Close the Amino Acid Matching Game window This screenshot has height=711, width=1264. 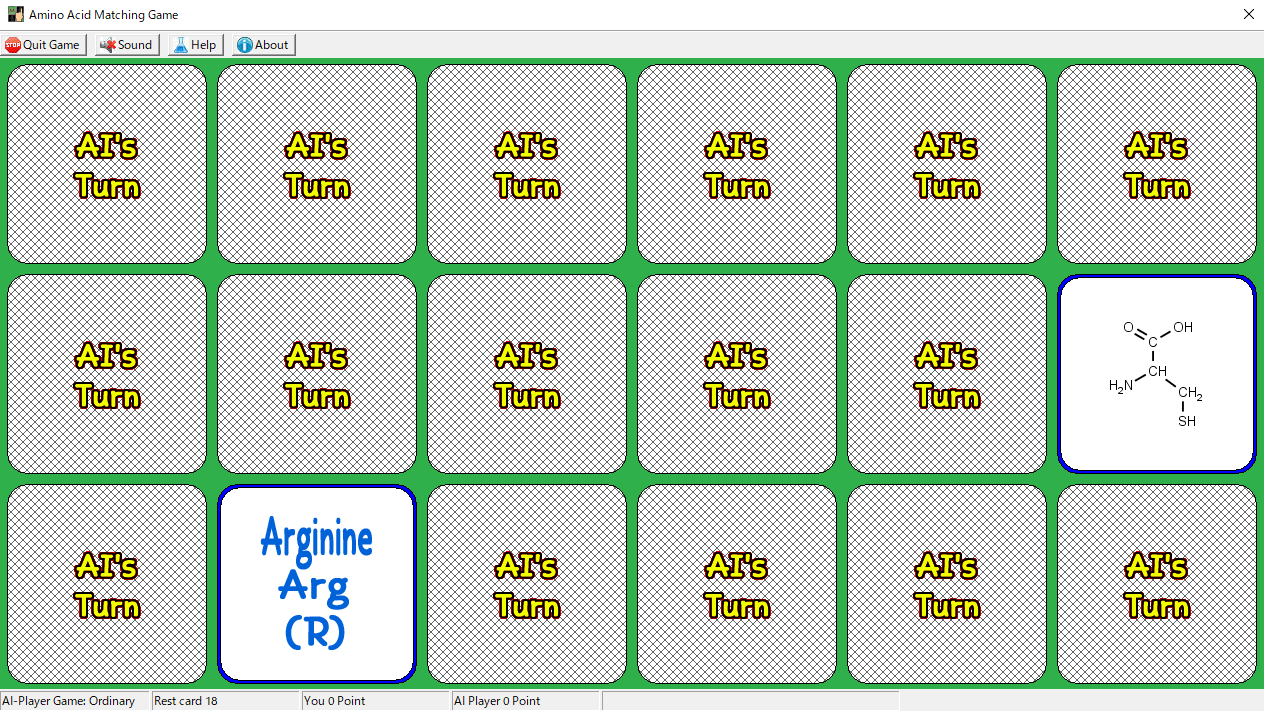click(x=1248, y=15)
